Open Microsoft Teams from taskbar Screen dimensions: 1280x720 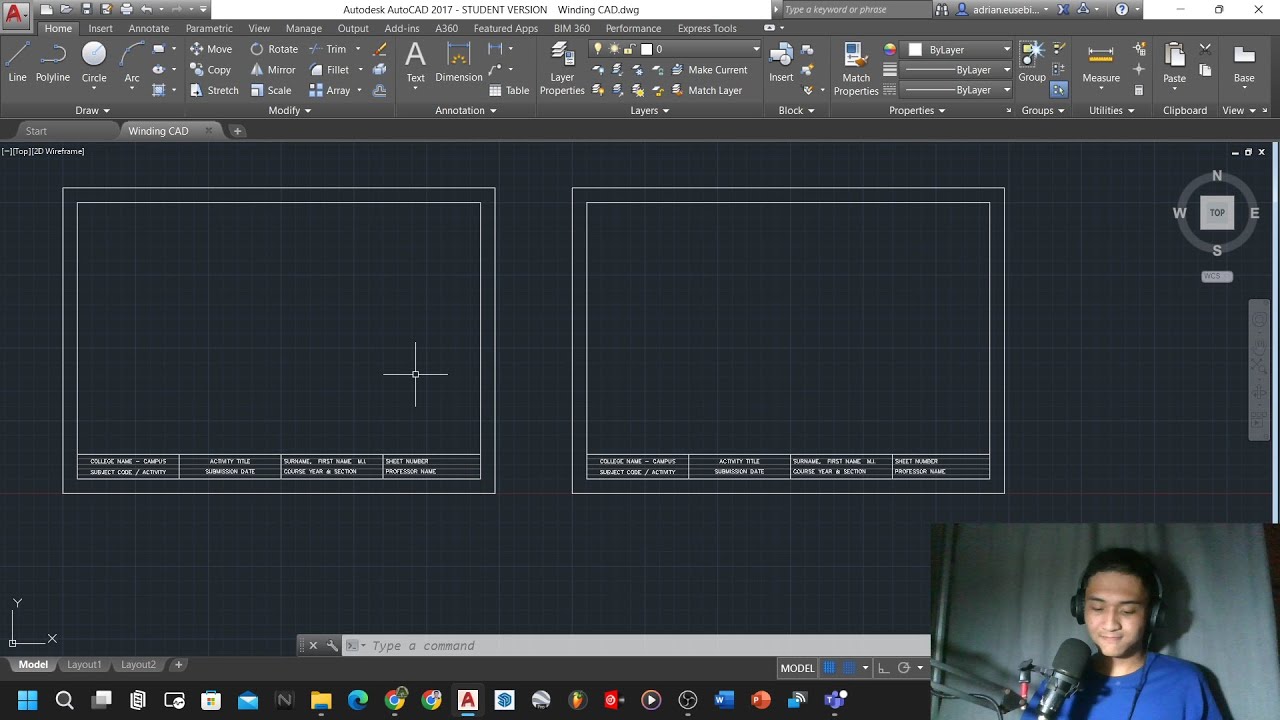coord(834,700)
